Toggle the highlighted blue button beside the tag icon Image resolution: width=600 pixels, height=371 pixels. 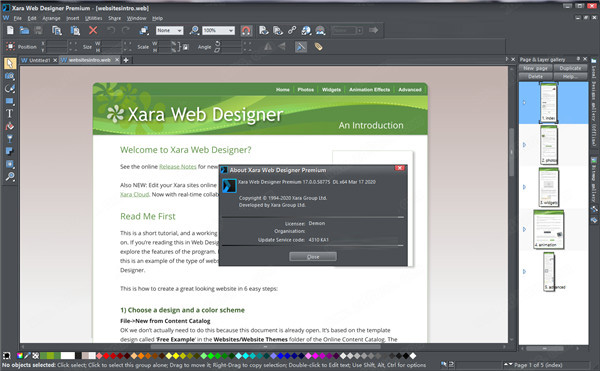point(301,47)
